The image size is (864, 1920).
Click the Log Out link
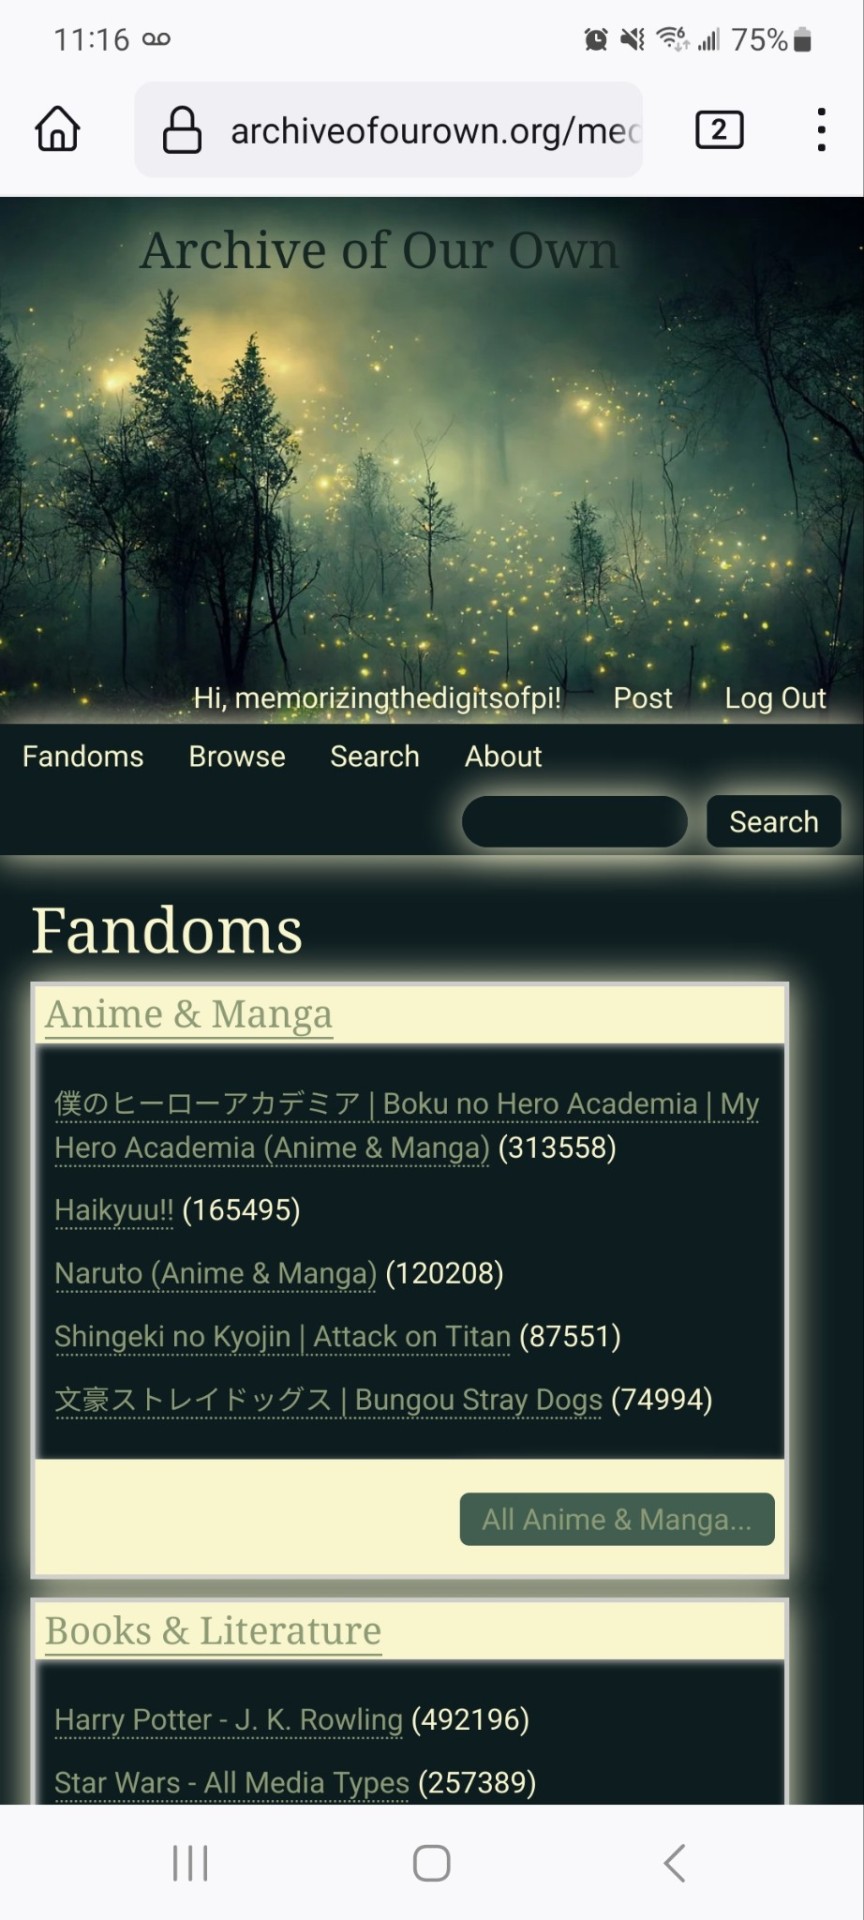[x=775, y=698]
